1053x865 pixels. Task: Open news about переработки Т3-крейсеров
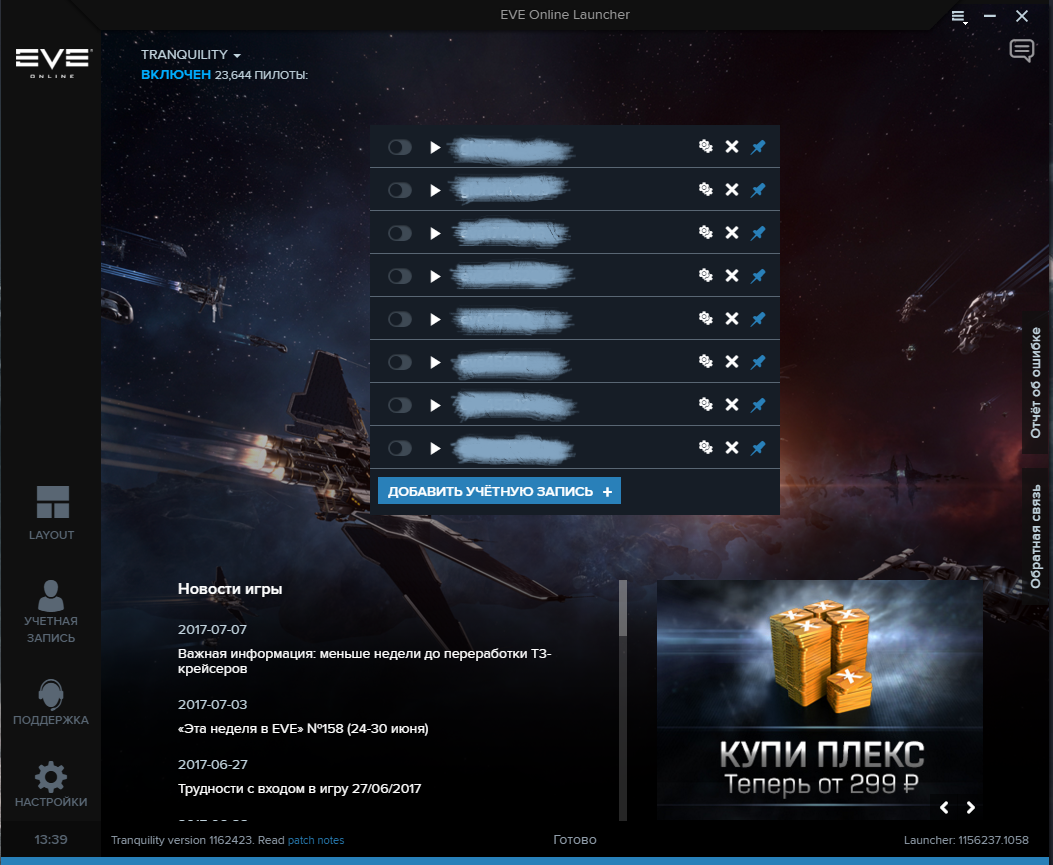coord(365,661)
